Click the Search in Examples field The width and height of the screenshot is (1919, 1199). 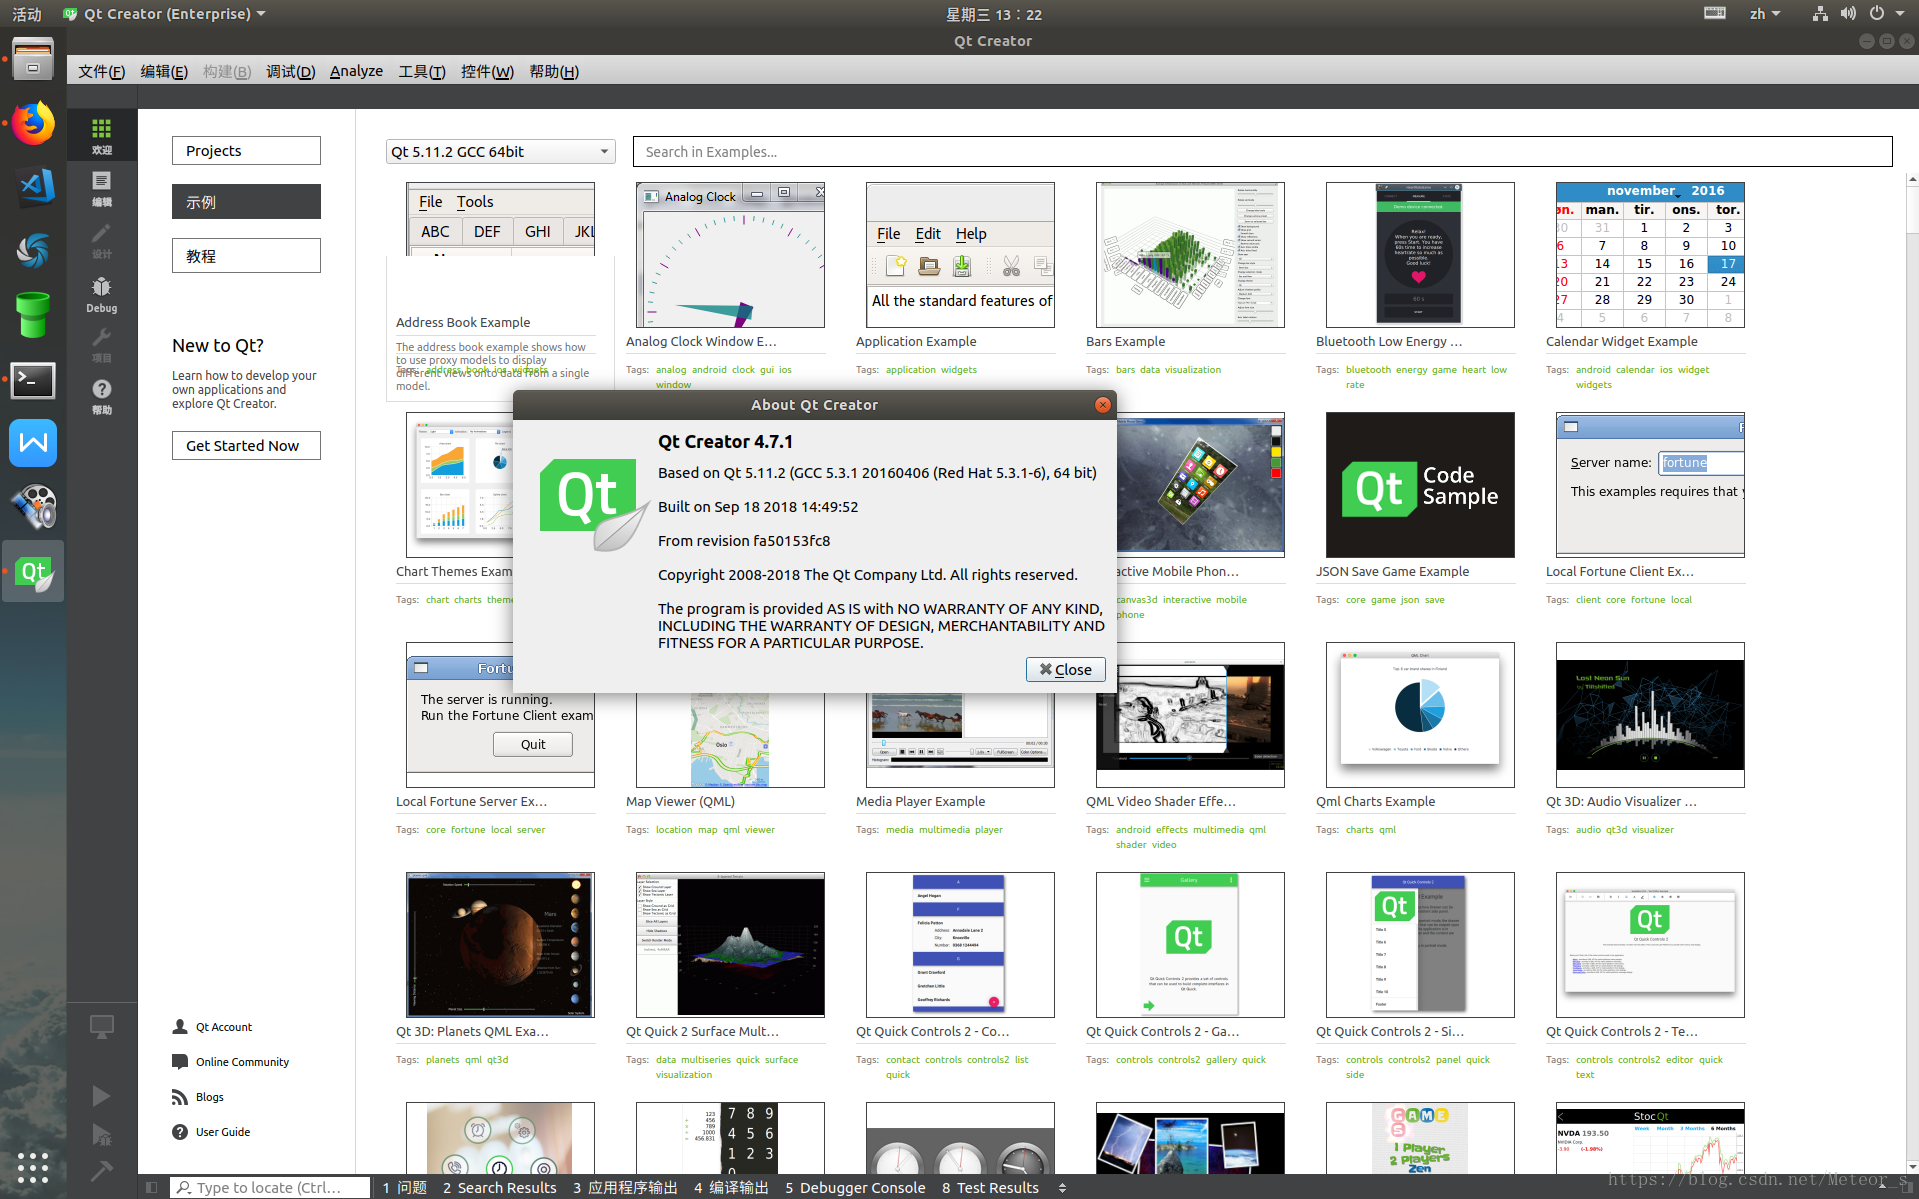pos(1262,152)
